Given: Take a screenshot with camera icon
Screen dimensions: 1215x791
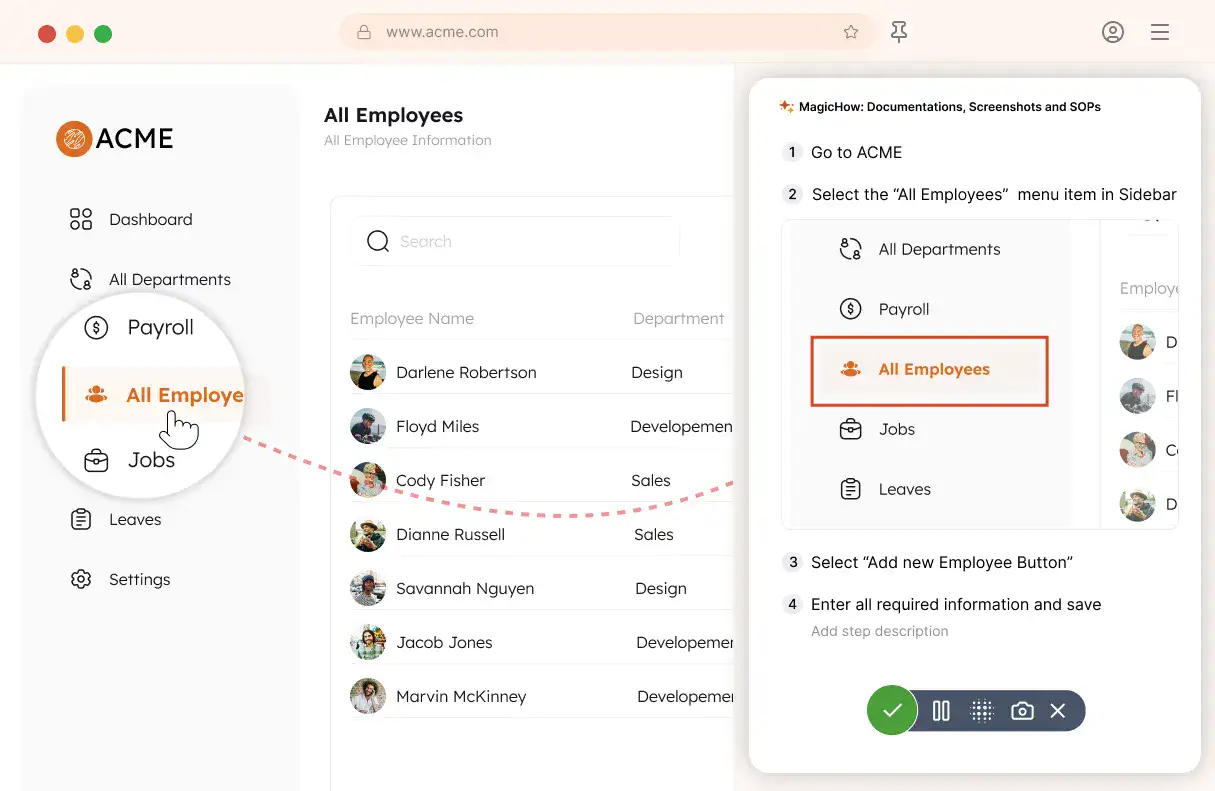Looking at the screenshot, I should tap(1022, 711).
